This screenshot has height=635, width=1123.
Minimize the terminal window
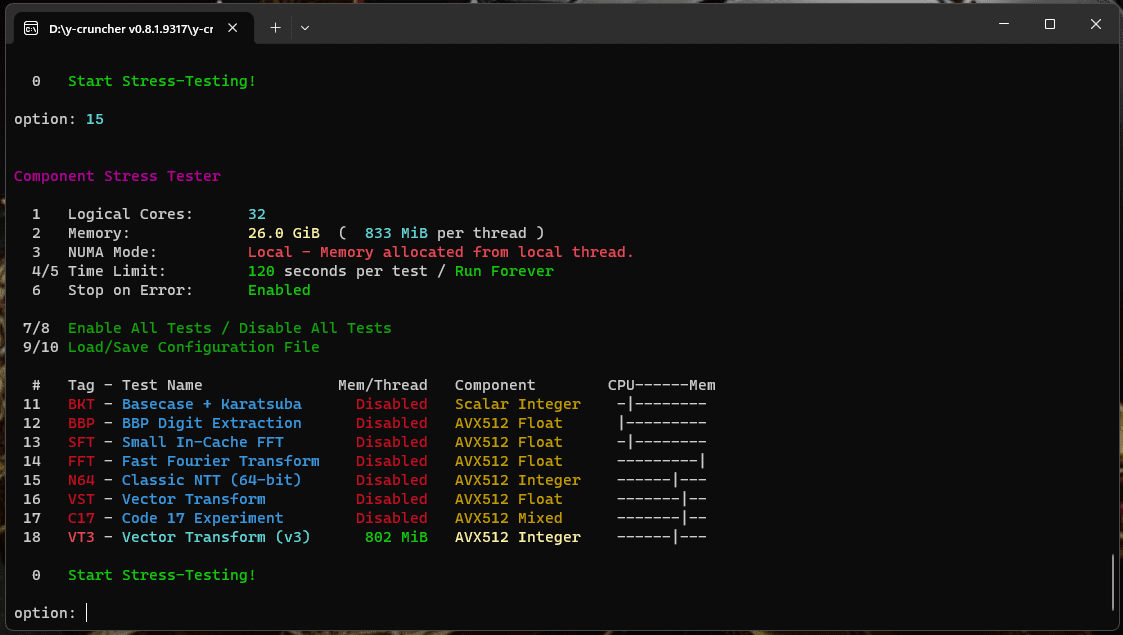tap(1004, 24)
